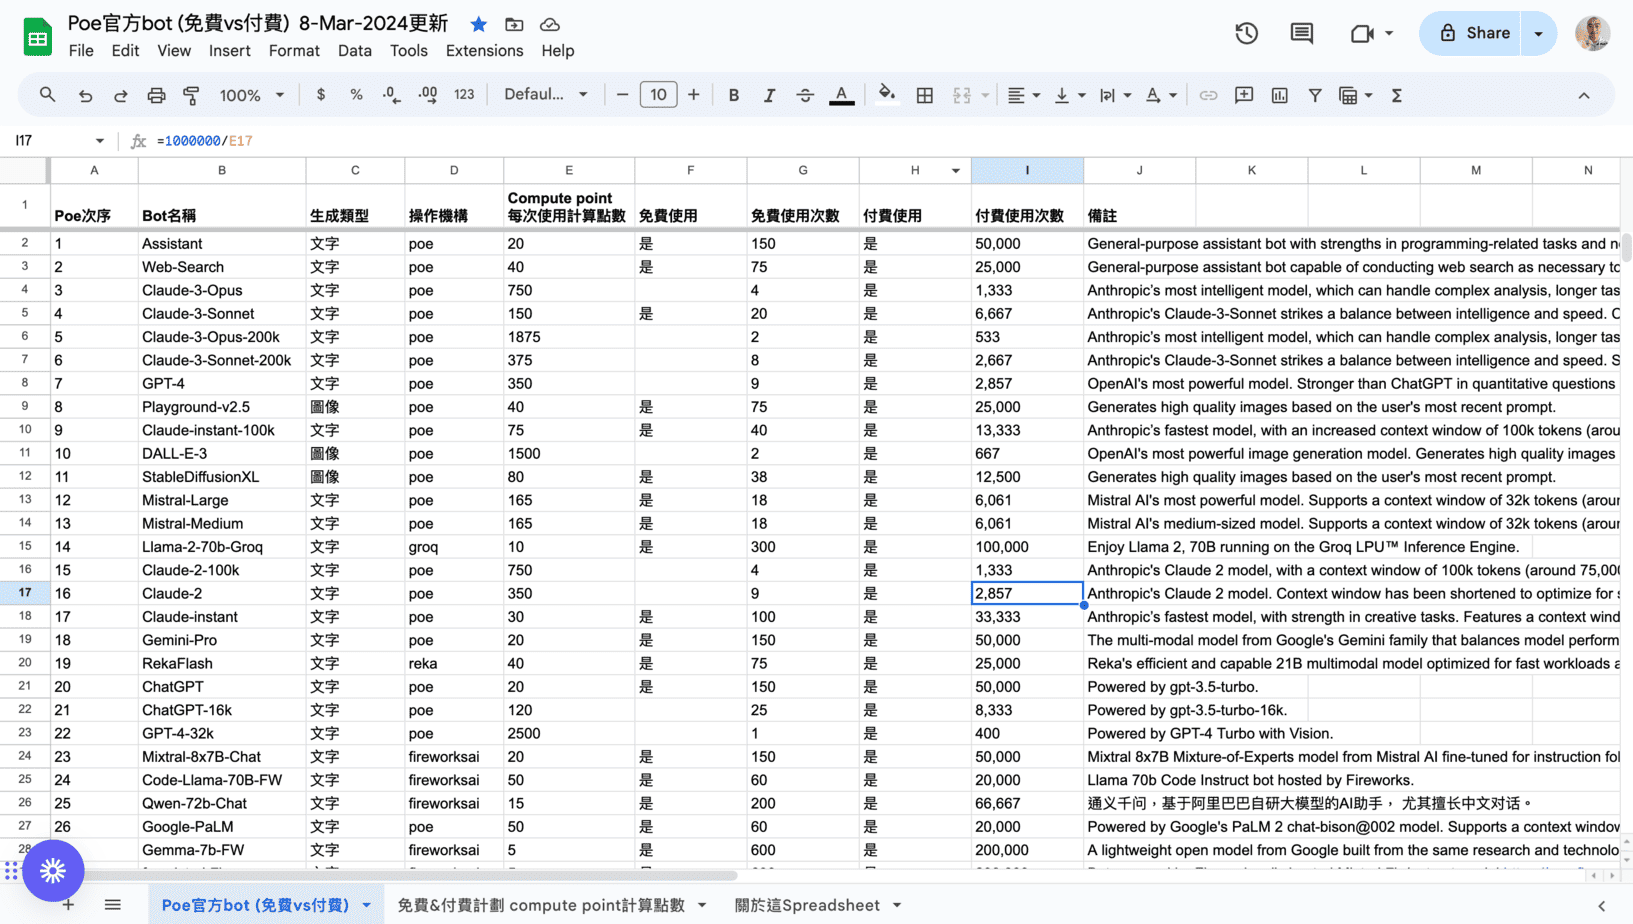
Task: Select column I by its header
Action: click(1027, 171)
